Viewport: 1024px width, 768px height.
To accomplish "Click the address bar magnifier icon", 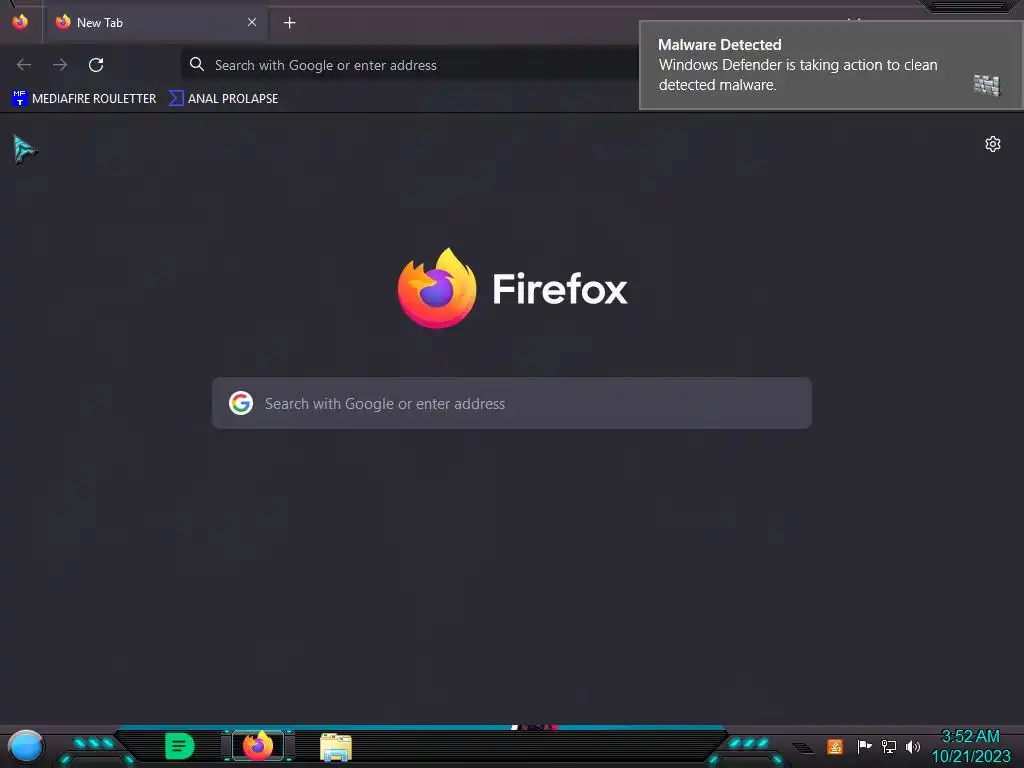I will (x=197, y=64).
